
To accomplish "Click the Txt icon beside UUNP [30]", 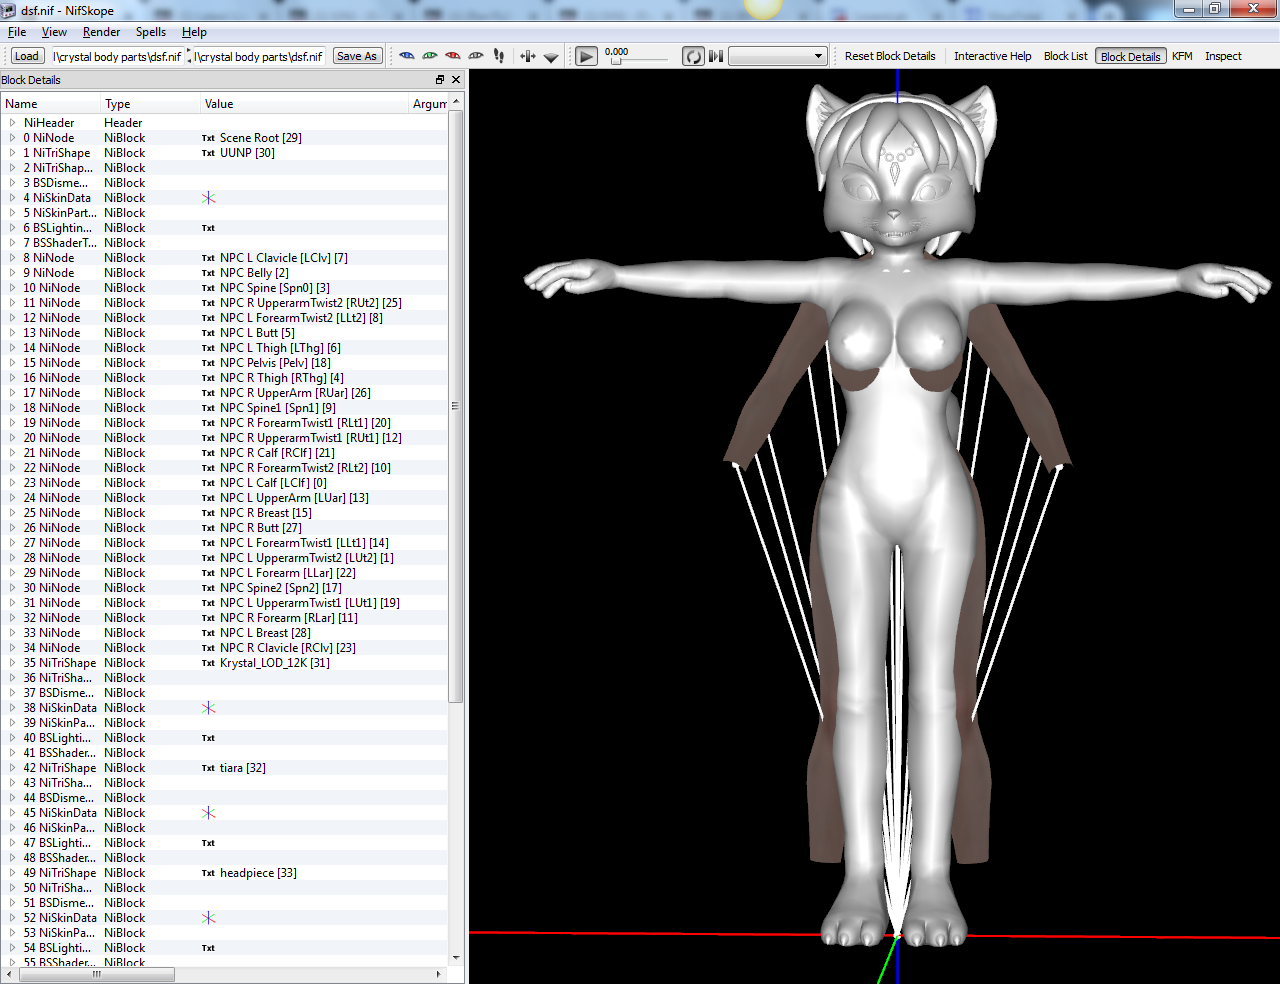I will [208, 153].
